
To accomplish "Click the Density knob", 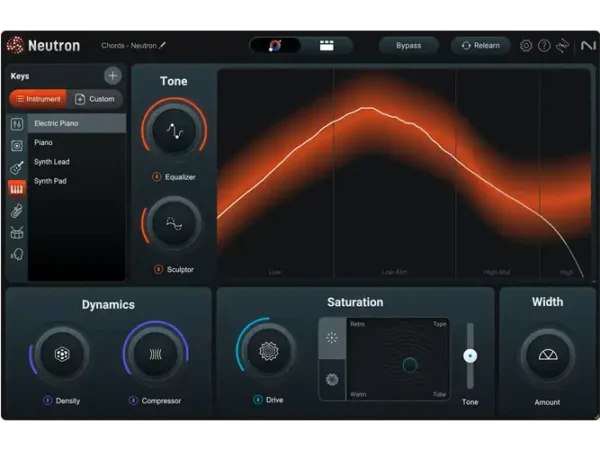I will 62,354.
